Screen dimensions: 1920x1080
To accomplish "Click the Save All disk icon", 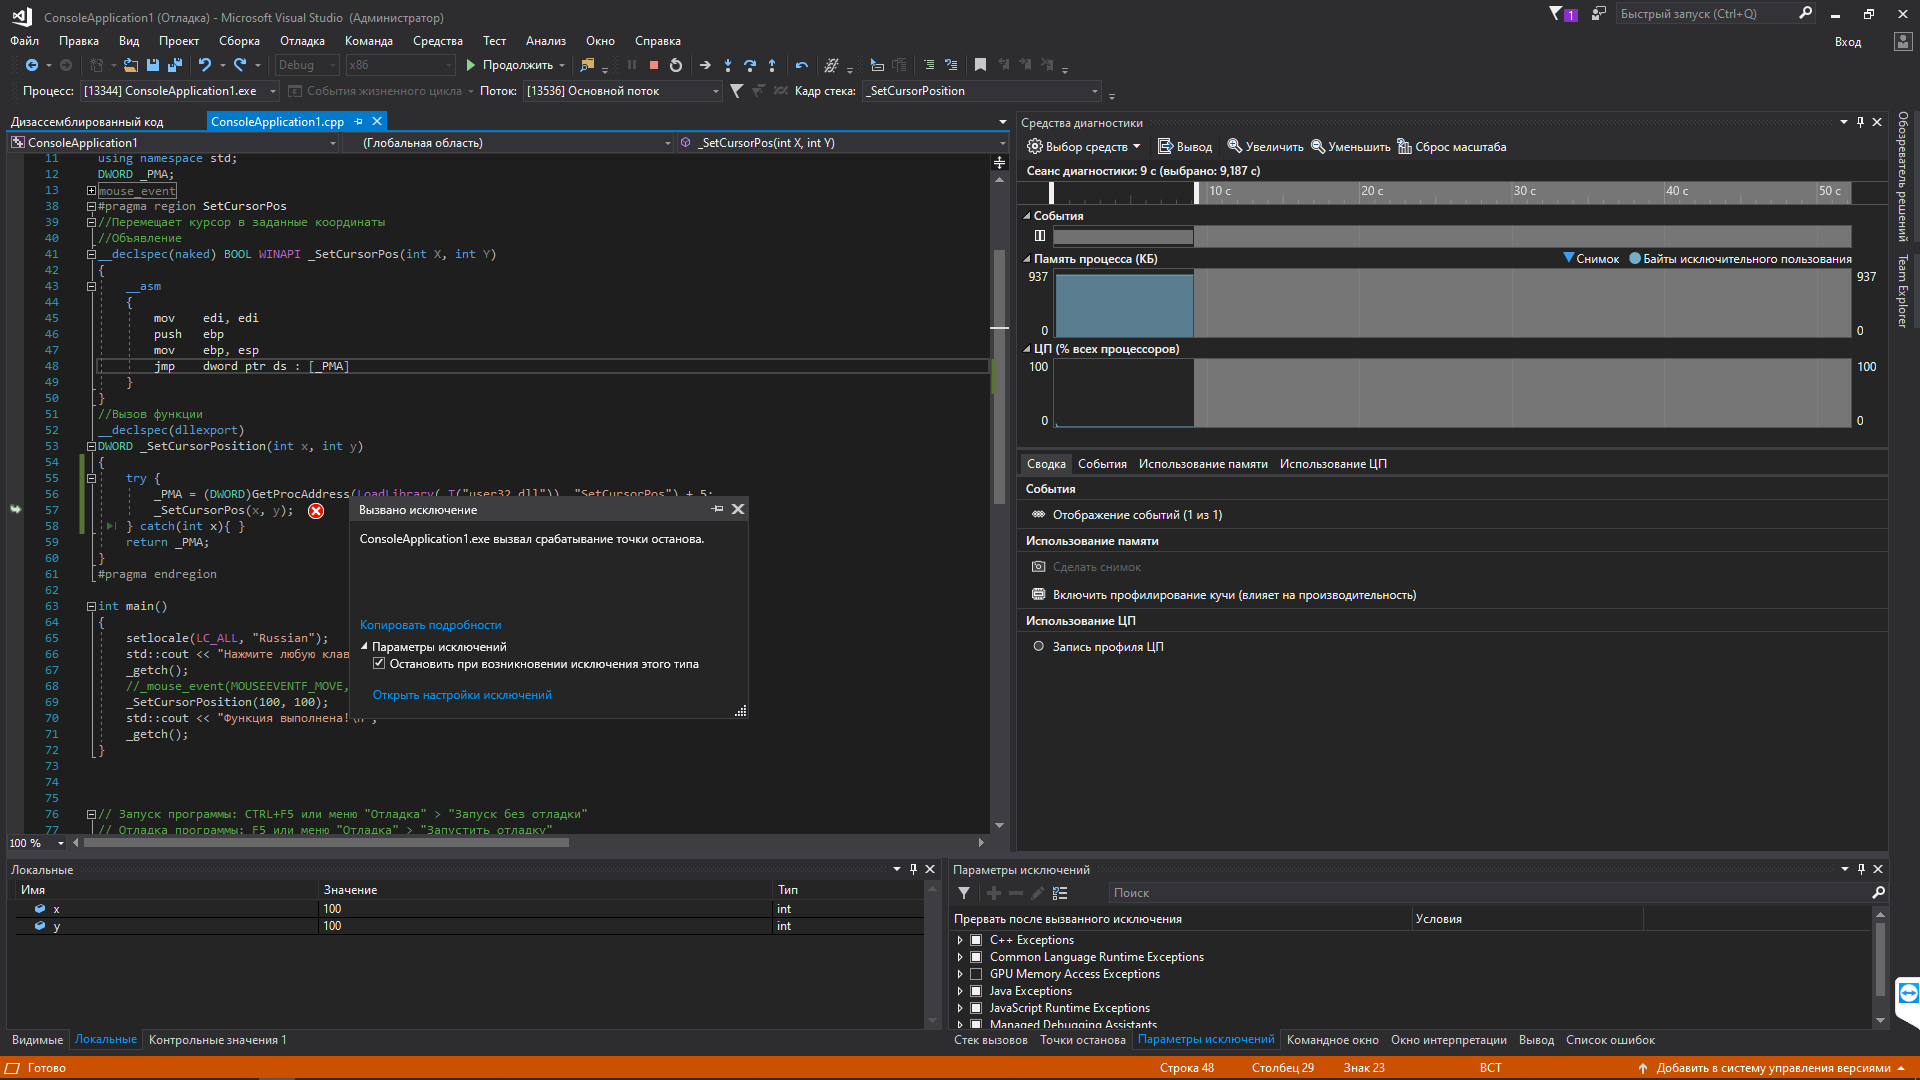I will tap(175, 65).
